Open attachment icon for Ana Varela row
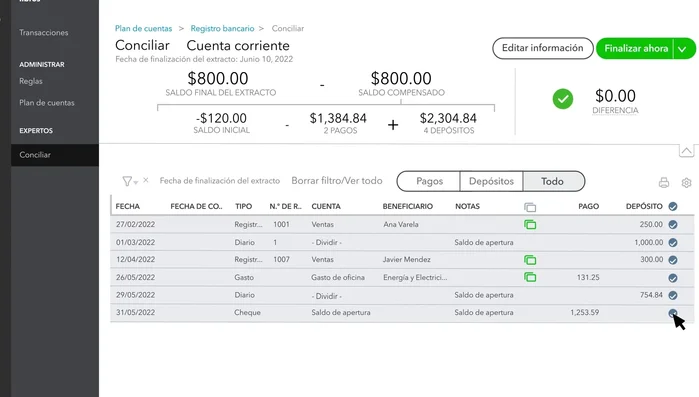Image resolution: width=699 pixels, height=397 pixels. [x=530, y=225]
